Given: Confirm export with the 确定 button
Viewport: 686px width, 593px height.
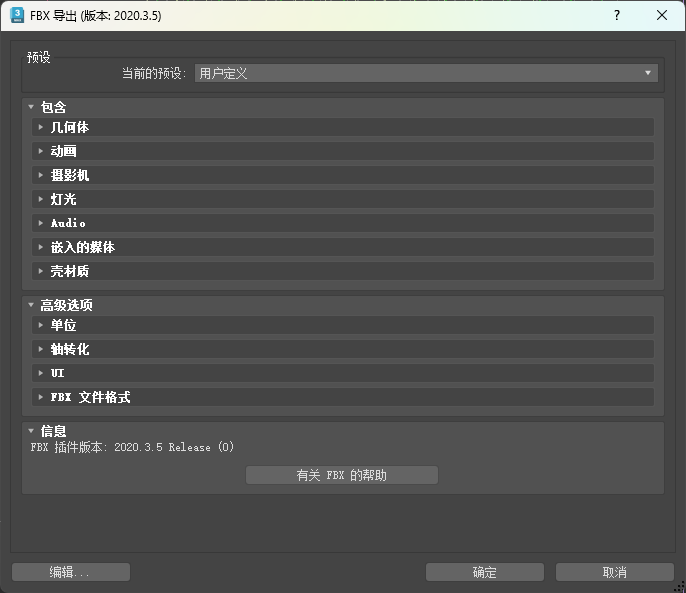Looking at the screenshot, I should [485, 572].
